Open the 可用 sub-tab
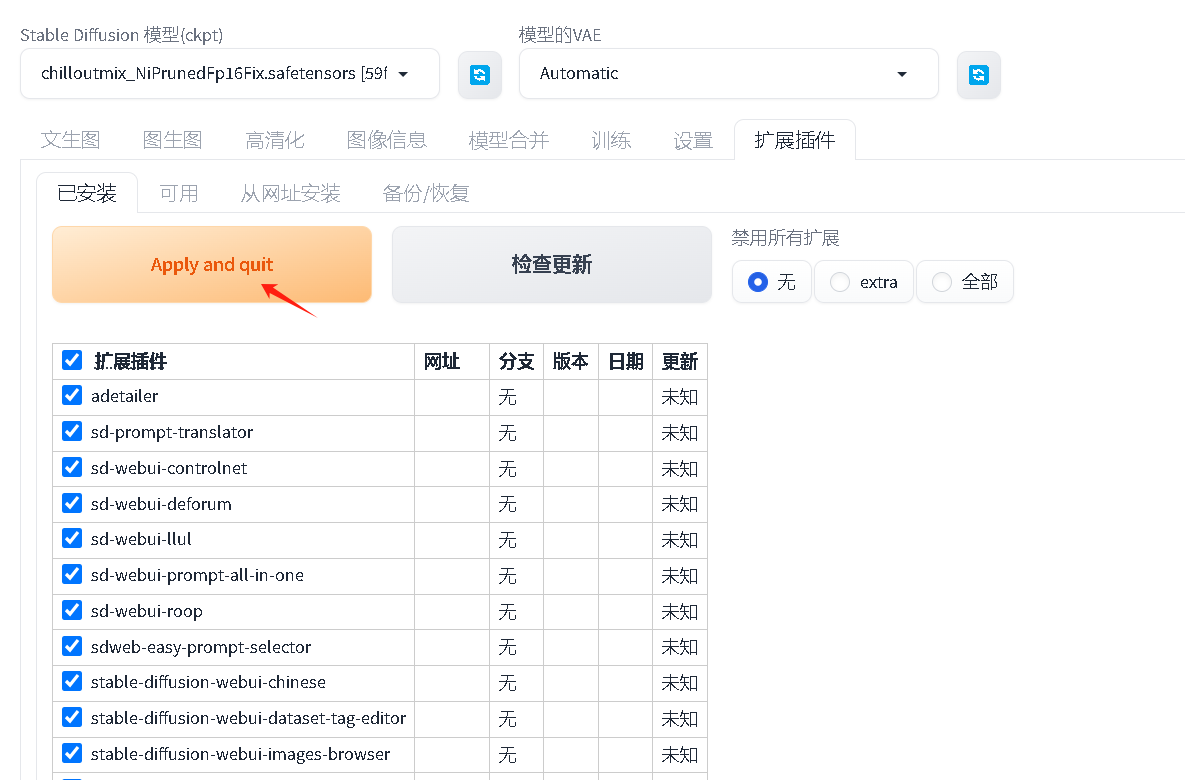Screen dimensions: 1185x780 [x=179, y=193]
